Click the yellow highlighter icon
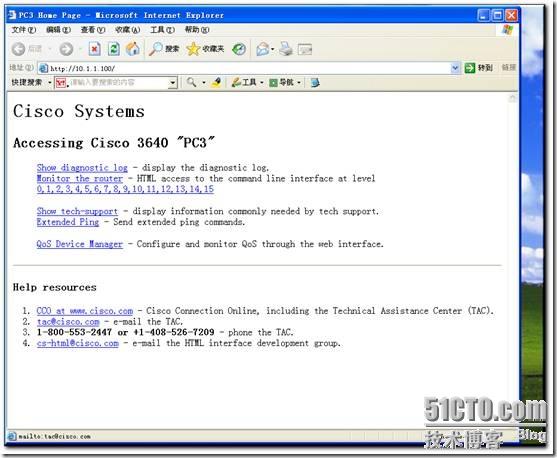The width and height of the screenshot is (557, 458). (x=216, y=82)
